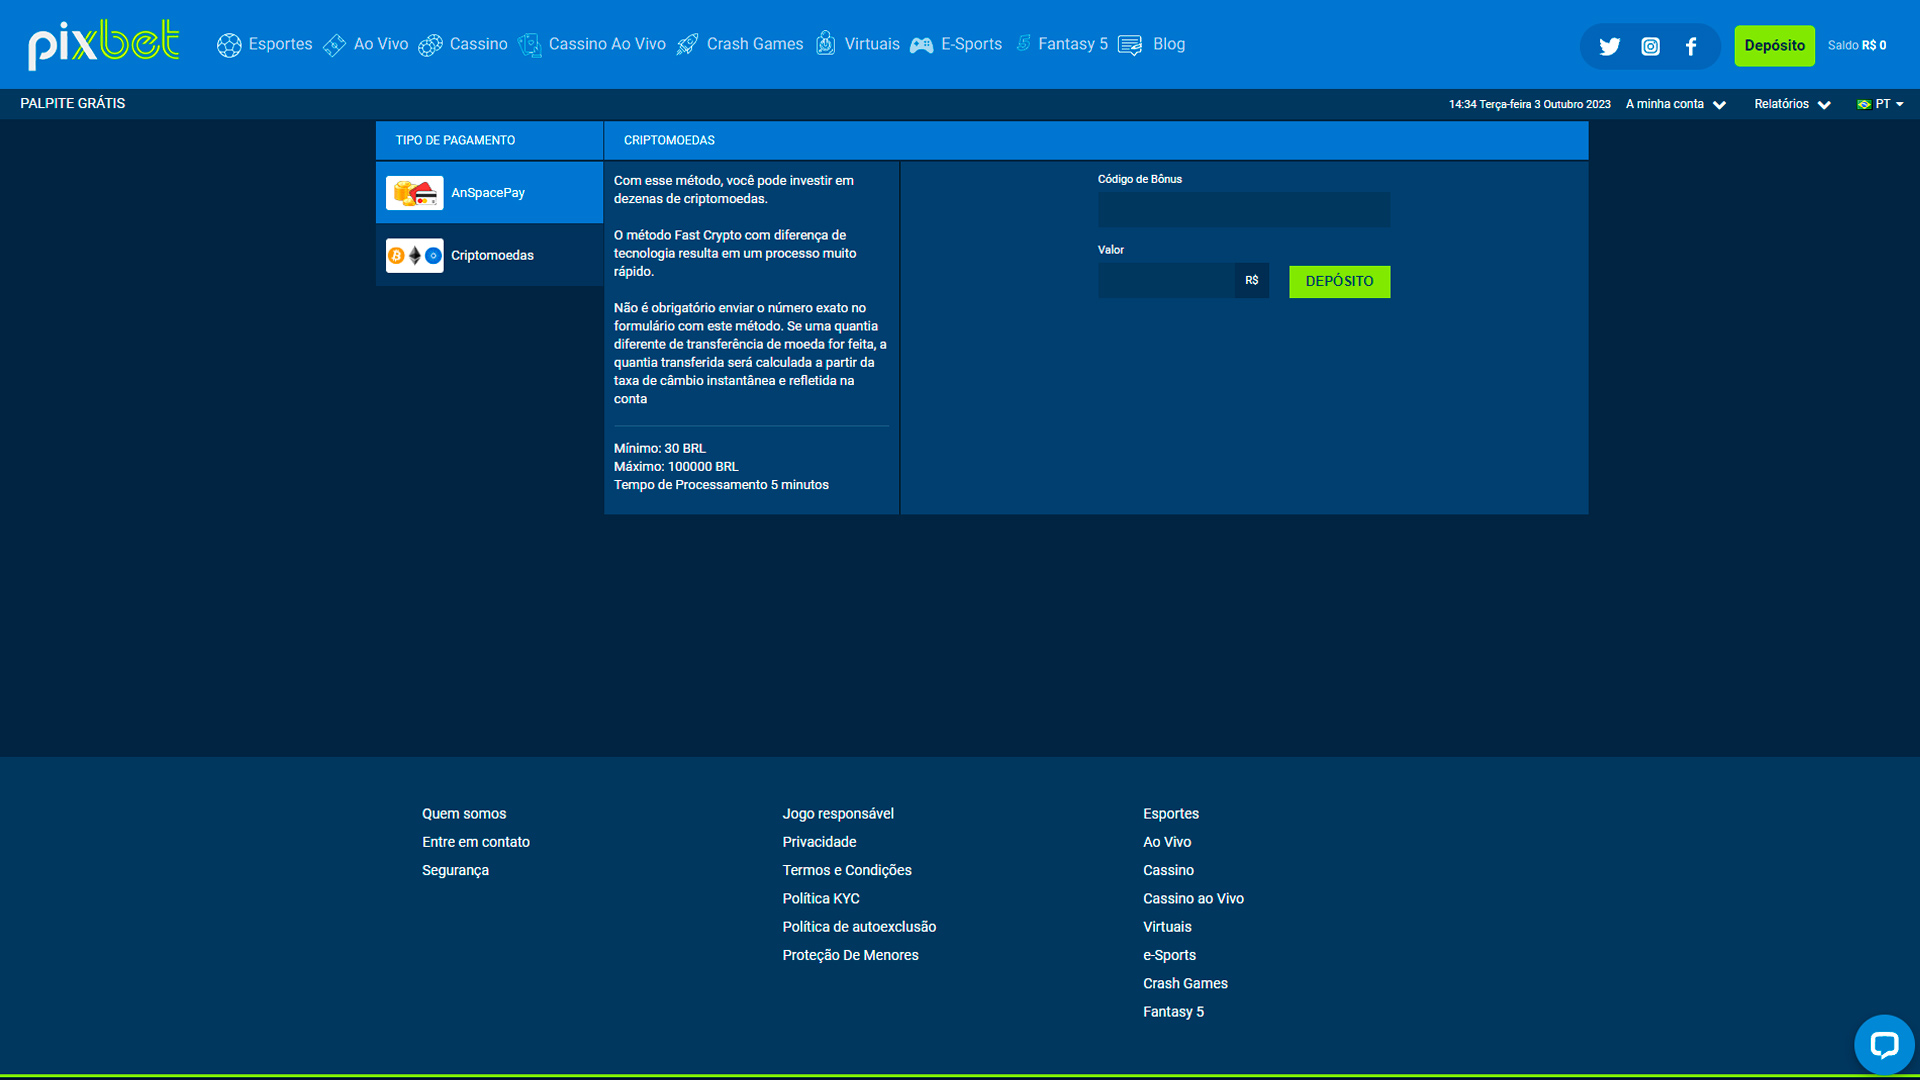Click the Criptomoedas coins logo
1920x1080 pixels.
point(414,256)
